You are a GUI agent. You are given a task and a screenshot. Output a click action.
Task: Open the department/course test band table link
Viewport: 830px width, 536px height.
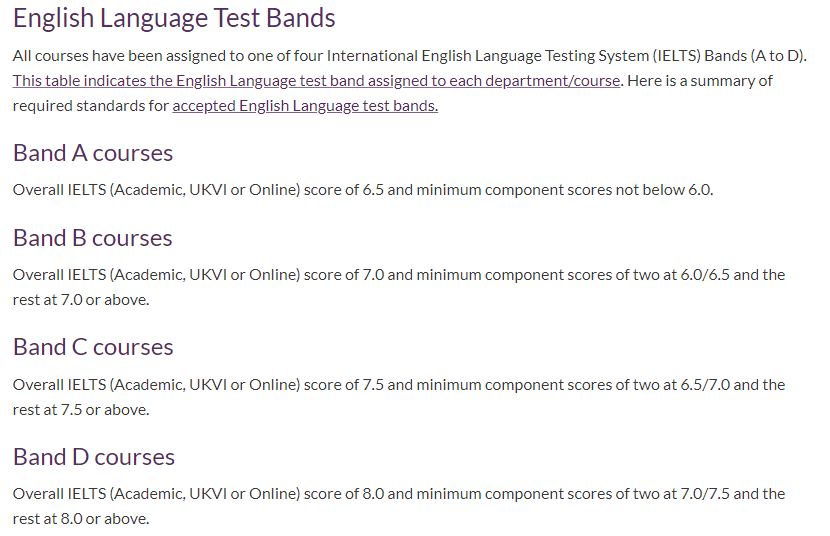[317, 81]
